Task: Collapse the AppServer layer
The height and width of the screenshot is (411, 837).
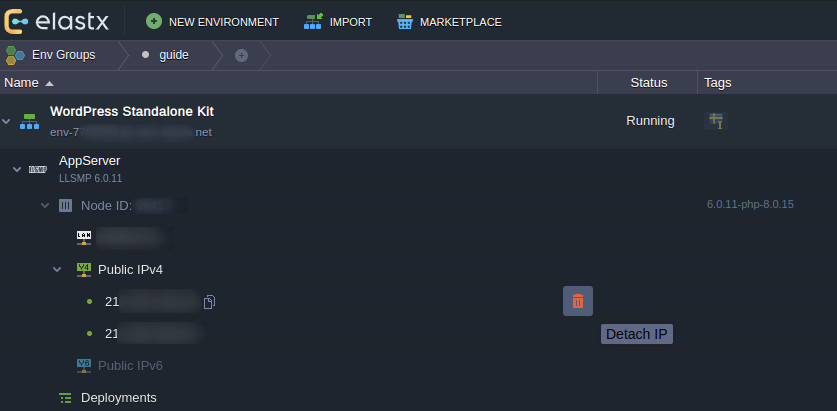Action: point(17,169)
